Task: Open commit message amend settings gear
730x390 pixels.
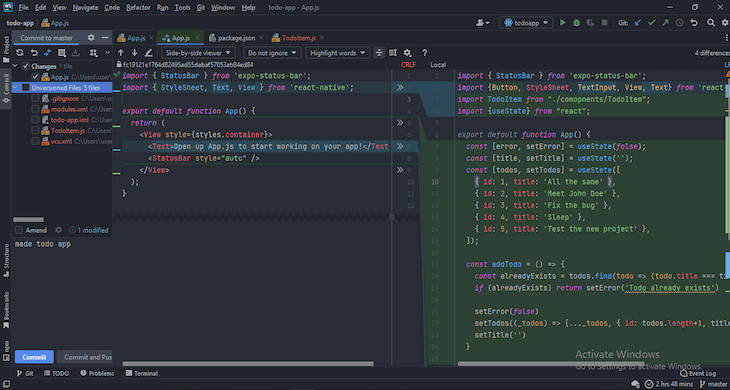Action: tap(58, 230)
